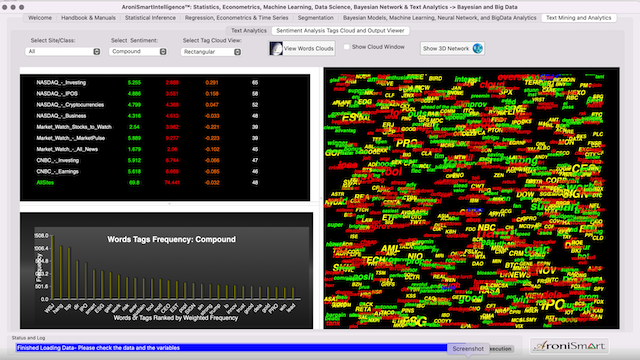Viewport: 640px width, 360px height.
Task: Click the Screenshot tooltip button
Action: 468,349
